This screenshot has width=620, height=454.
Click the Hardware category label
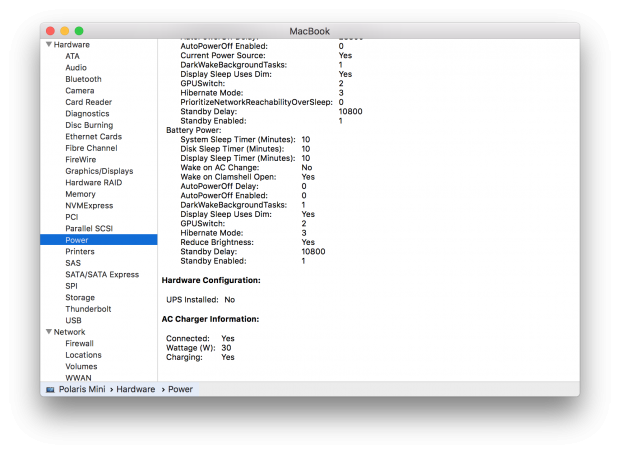[72, 44]
